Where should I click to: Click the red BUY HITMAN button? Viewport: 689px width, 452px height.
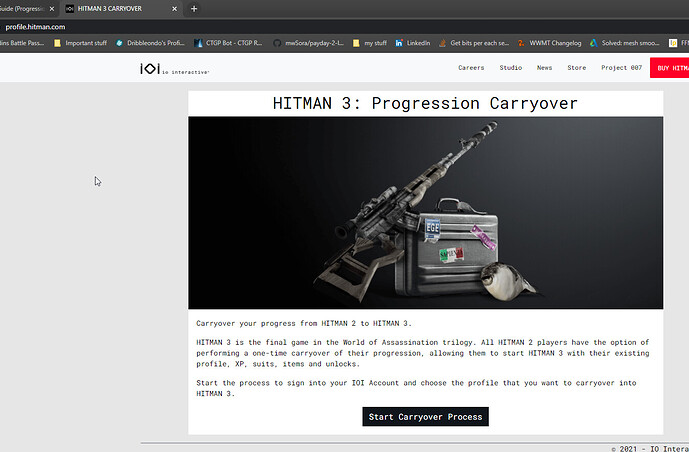click(669, 68)
